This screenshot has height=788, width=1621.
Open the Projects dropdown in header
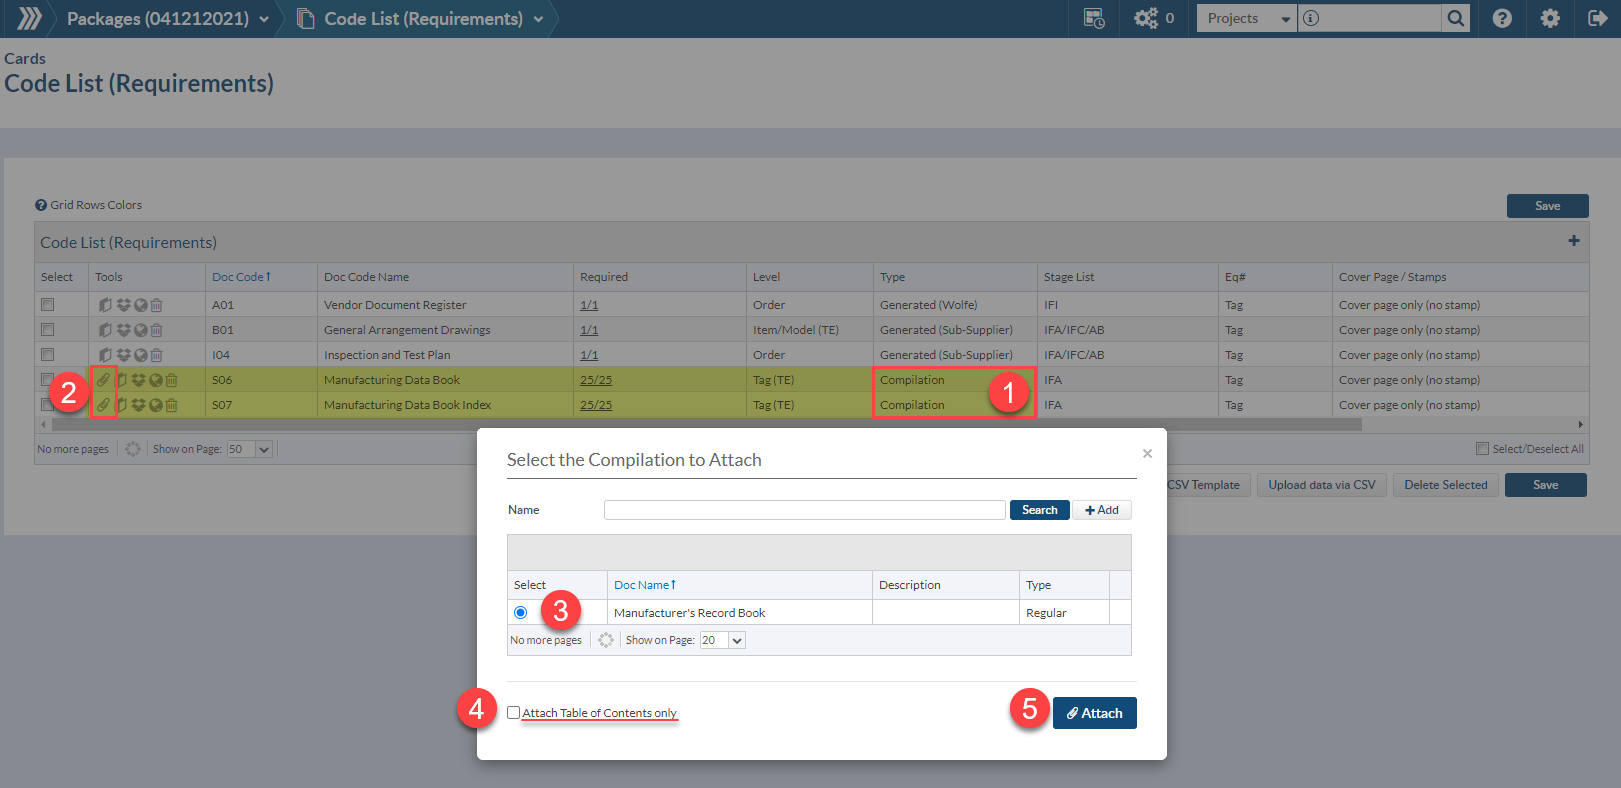(1247, 18)
